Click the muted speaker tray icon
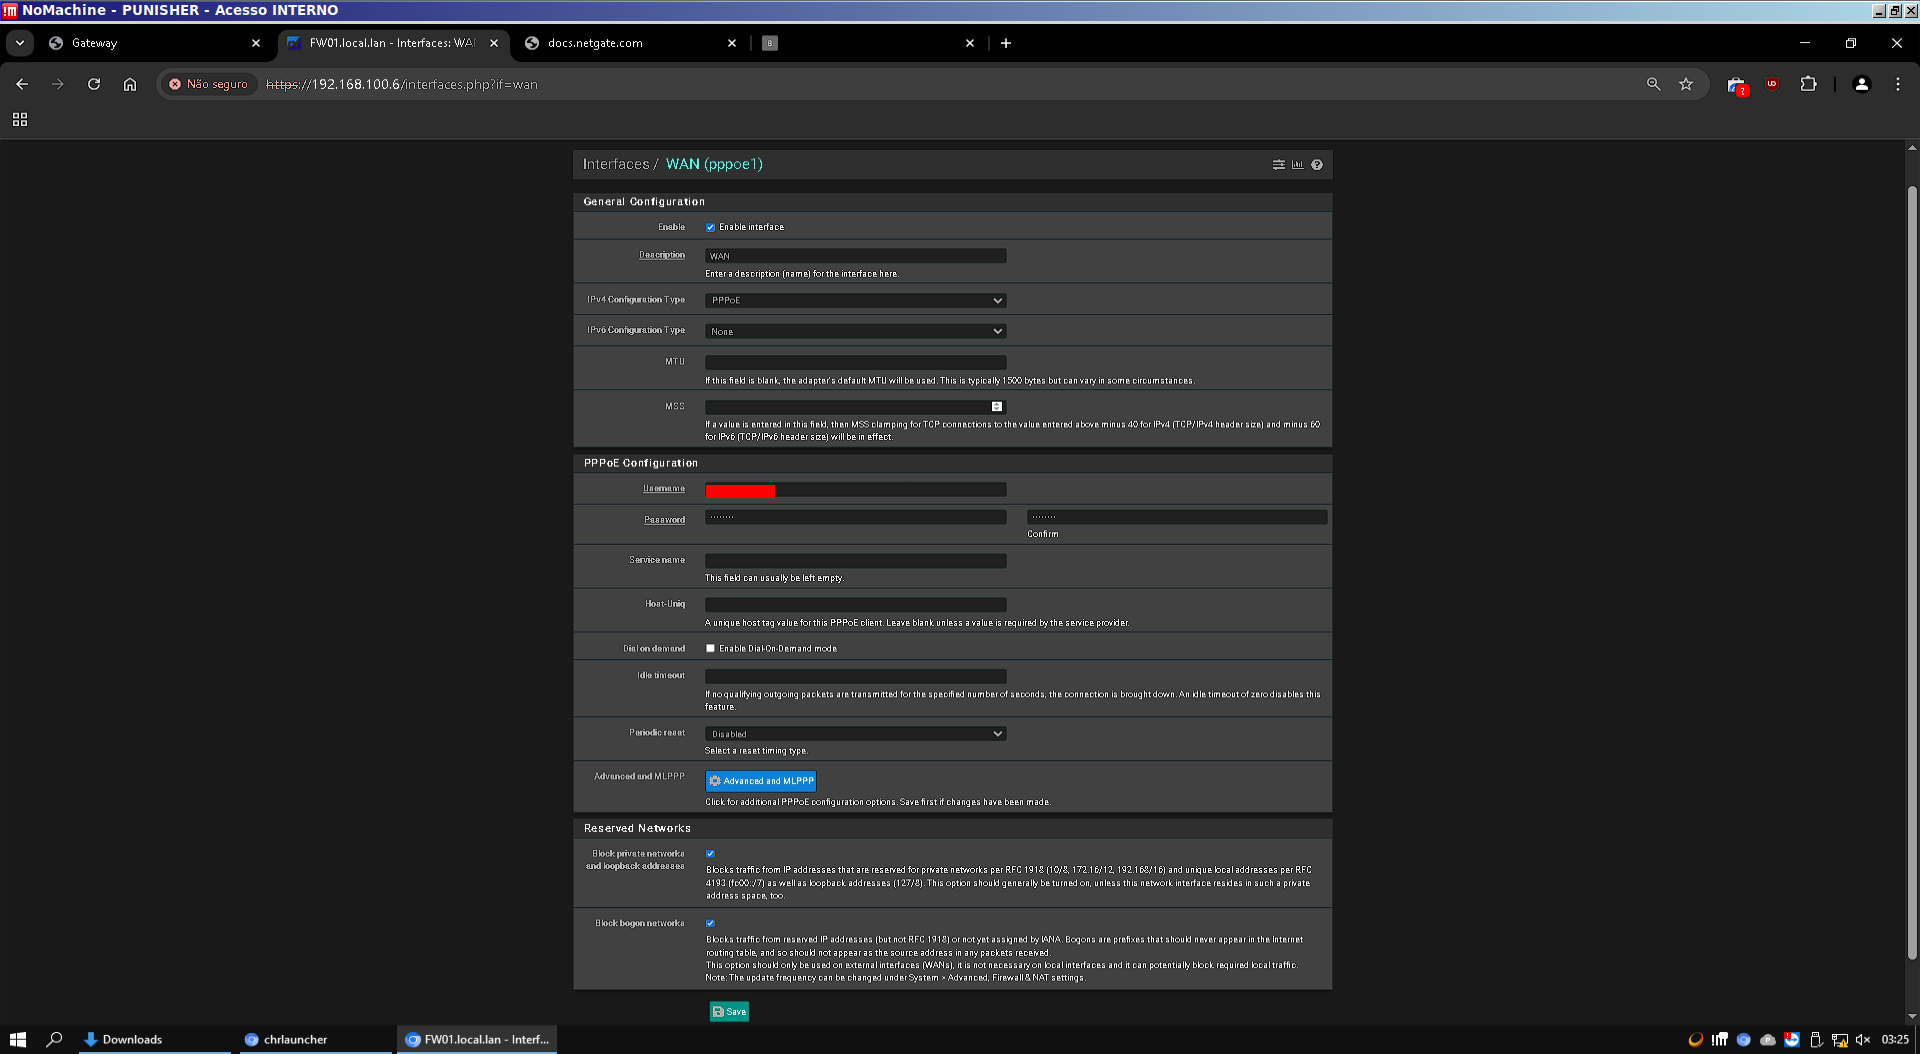1920x1054 pixels. coord(1863,1039)
